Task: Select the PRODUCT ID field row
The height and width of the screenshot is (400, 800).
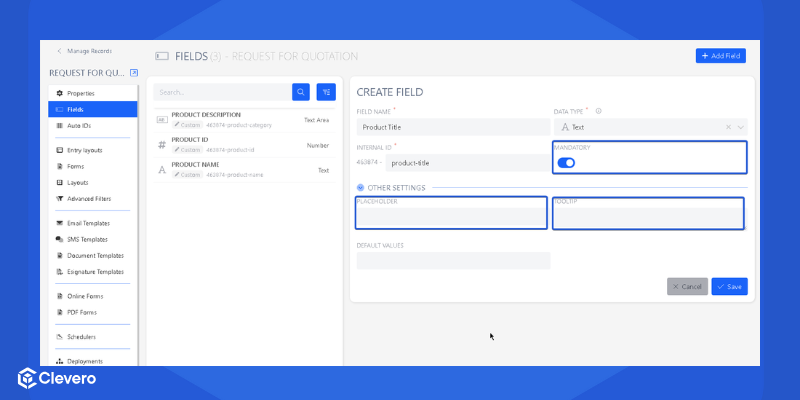Action: (244, 145)
